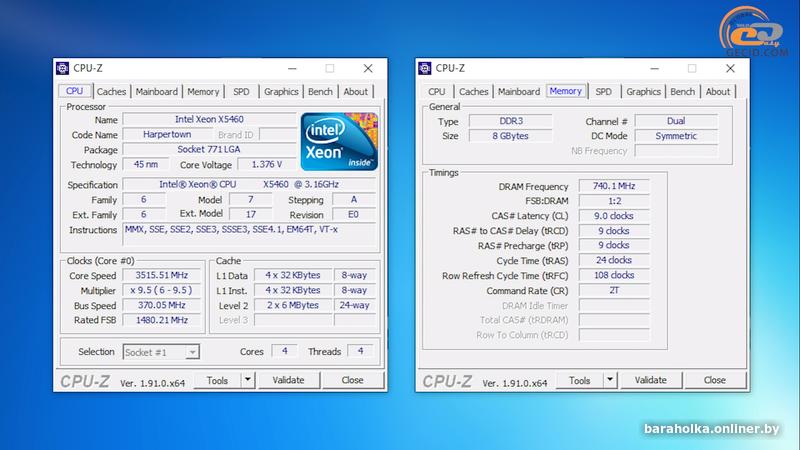The width and height of the screenshot is (800, 450).
Task: Close right CPU-Z window with X
Action: tap(730, 68)
